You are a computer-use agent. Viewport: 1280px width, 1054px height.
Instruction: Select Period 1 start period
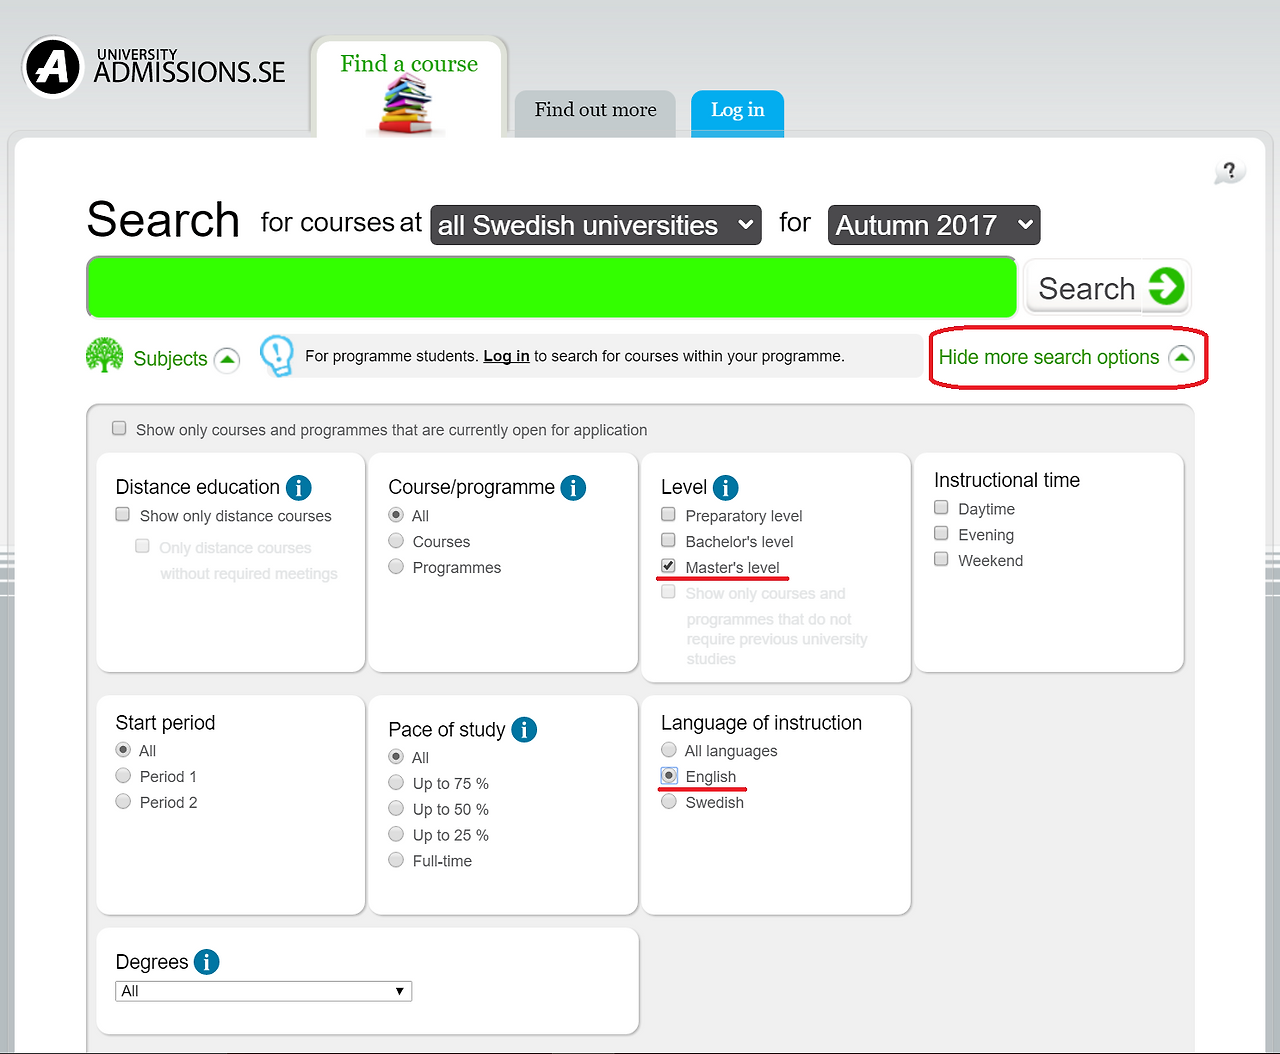123,776
